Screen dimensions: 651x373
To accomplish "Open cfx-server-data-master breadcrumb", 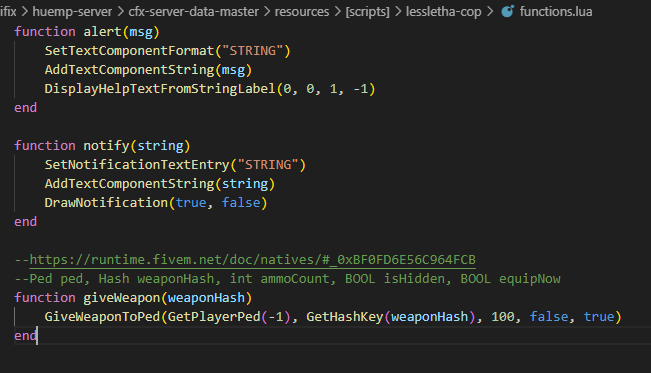I will tap(193, 12).
